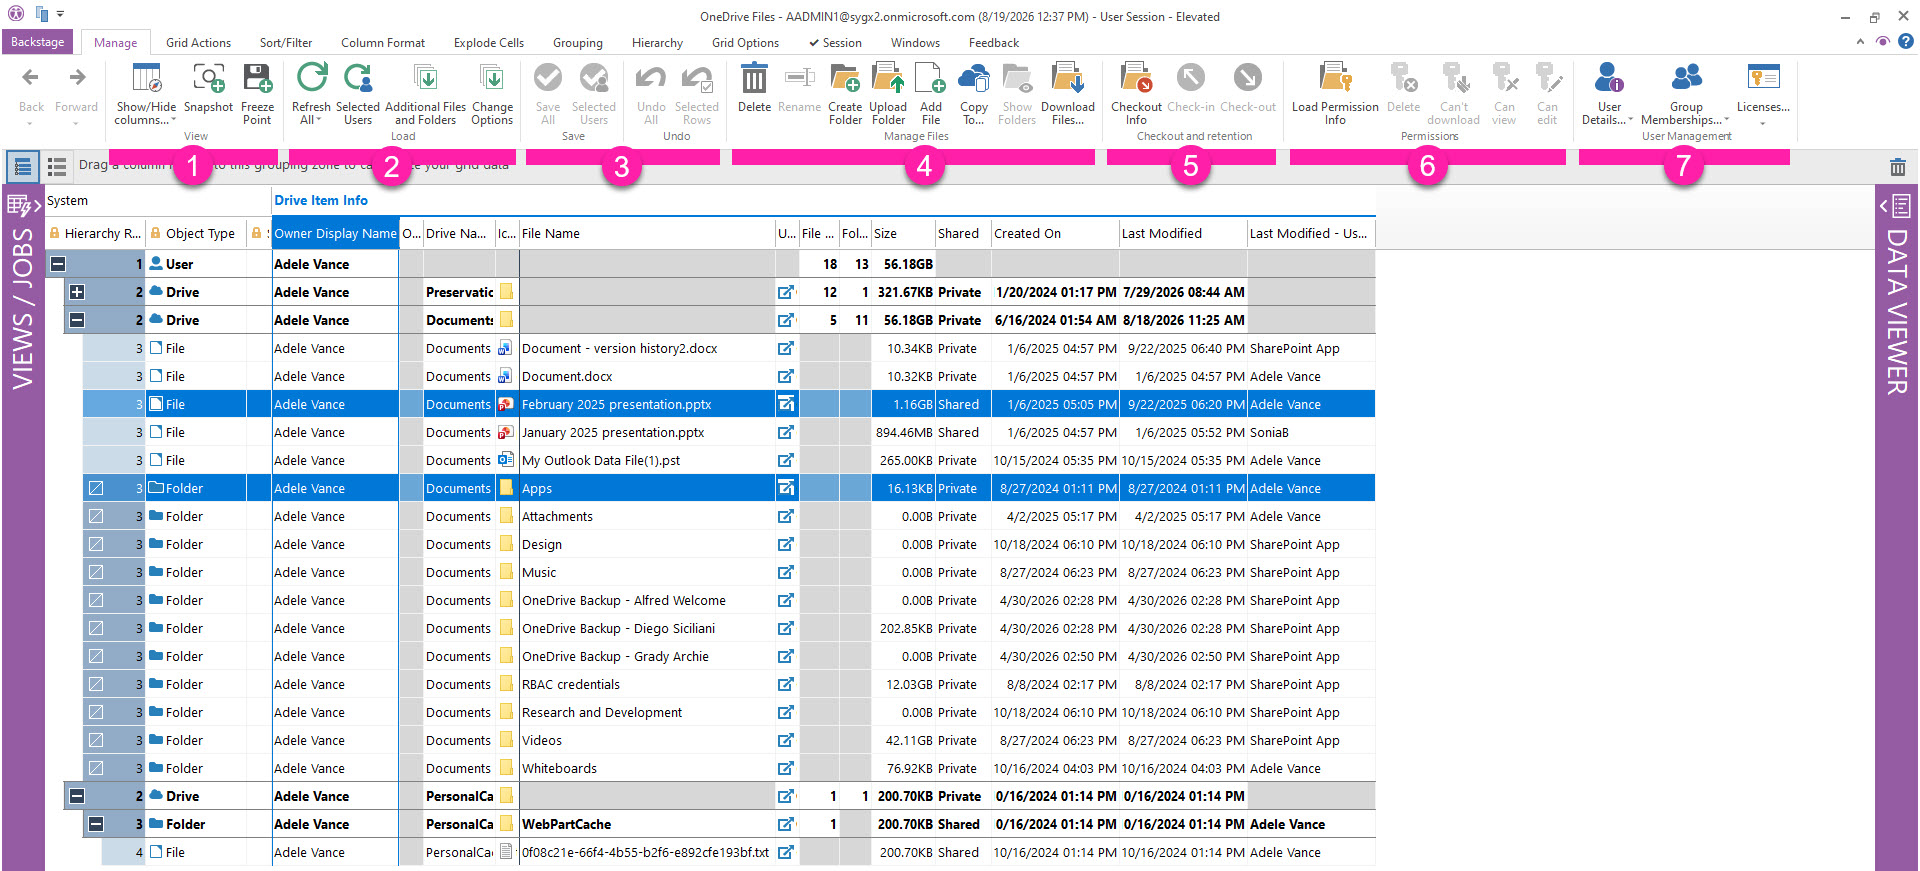The width and height of the screenshot is (1920, 871).
Task: Tick checkbox on OneDrive Backup - Alfred Welcome row
Action: 96,601
